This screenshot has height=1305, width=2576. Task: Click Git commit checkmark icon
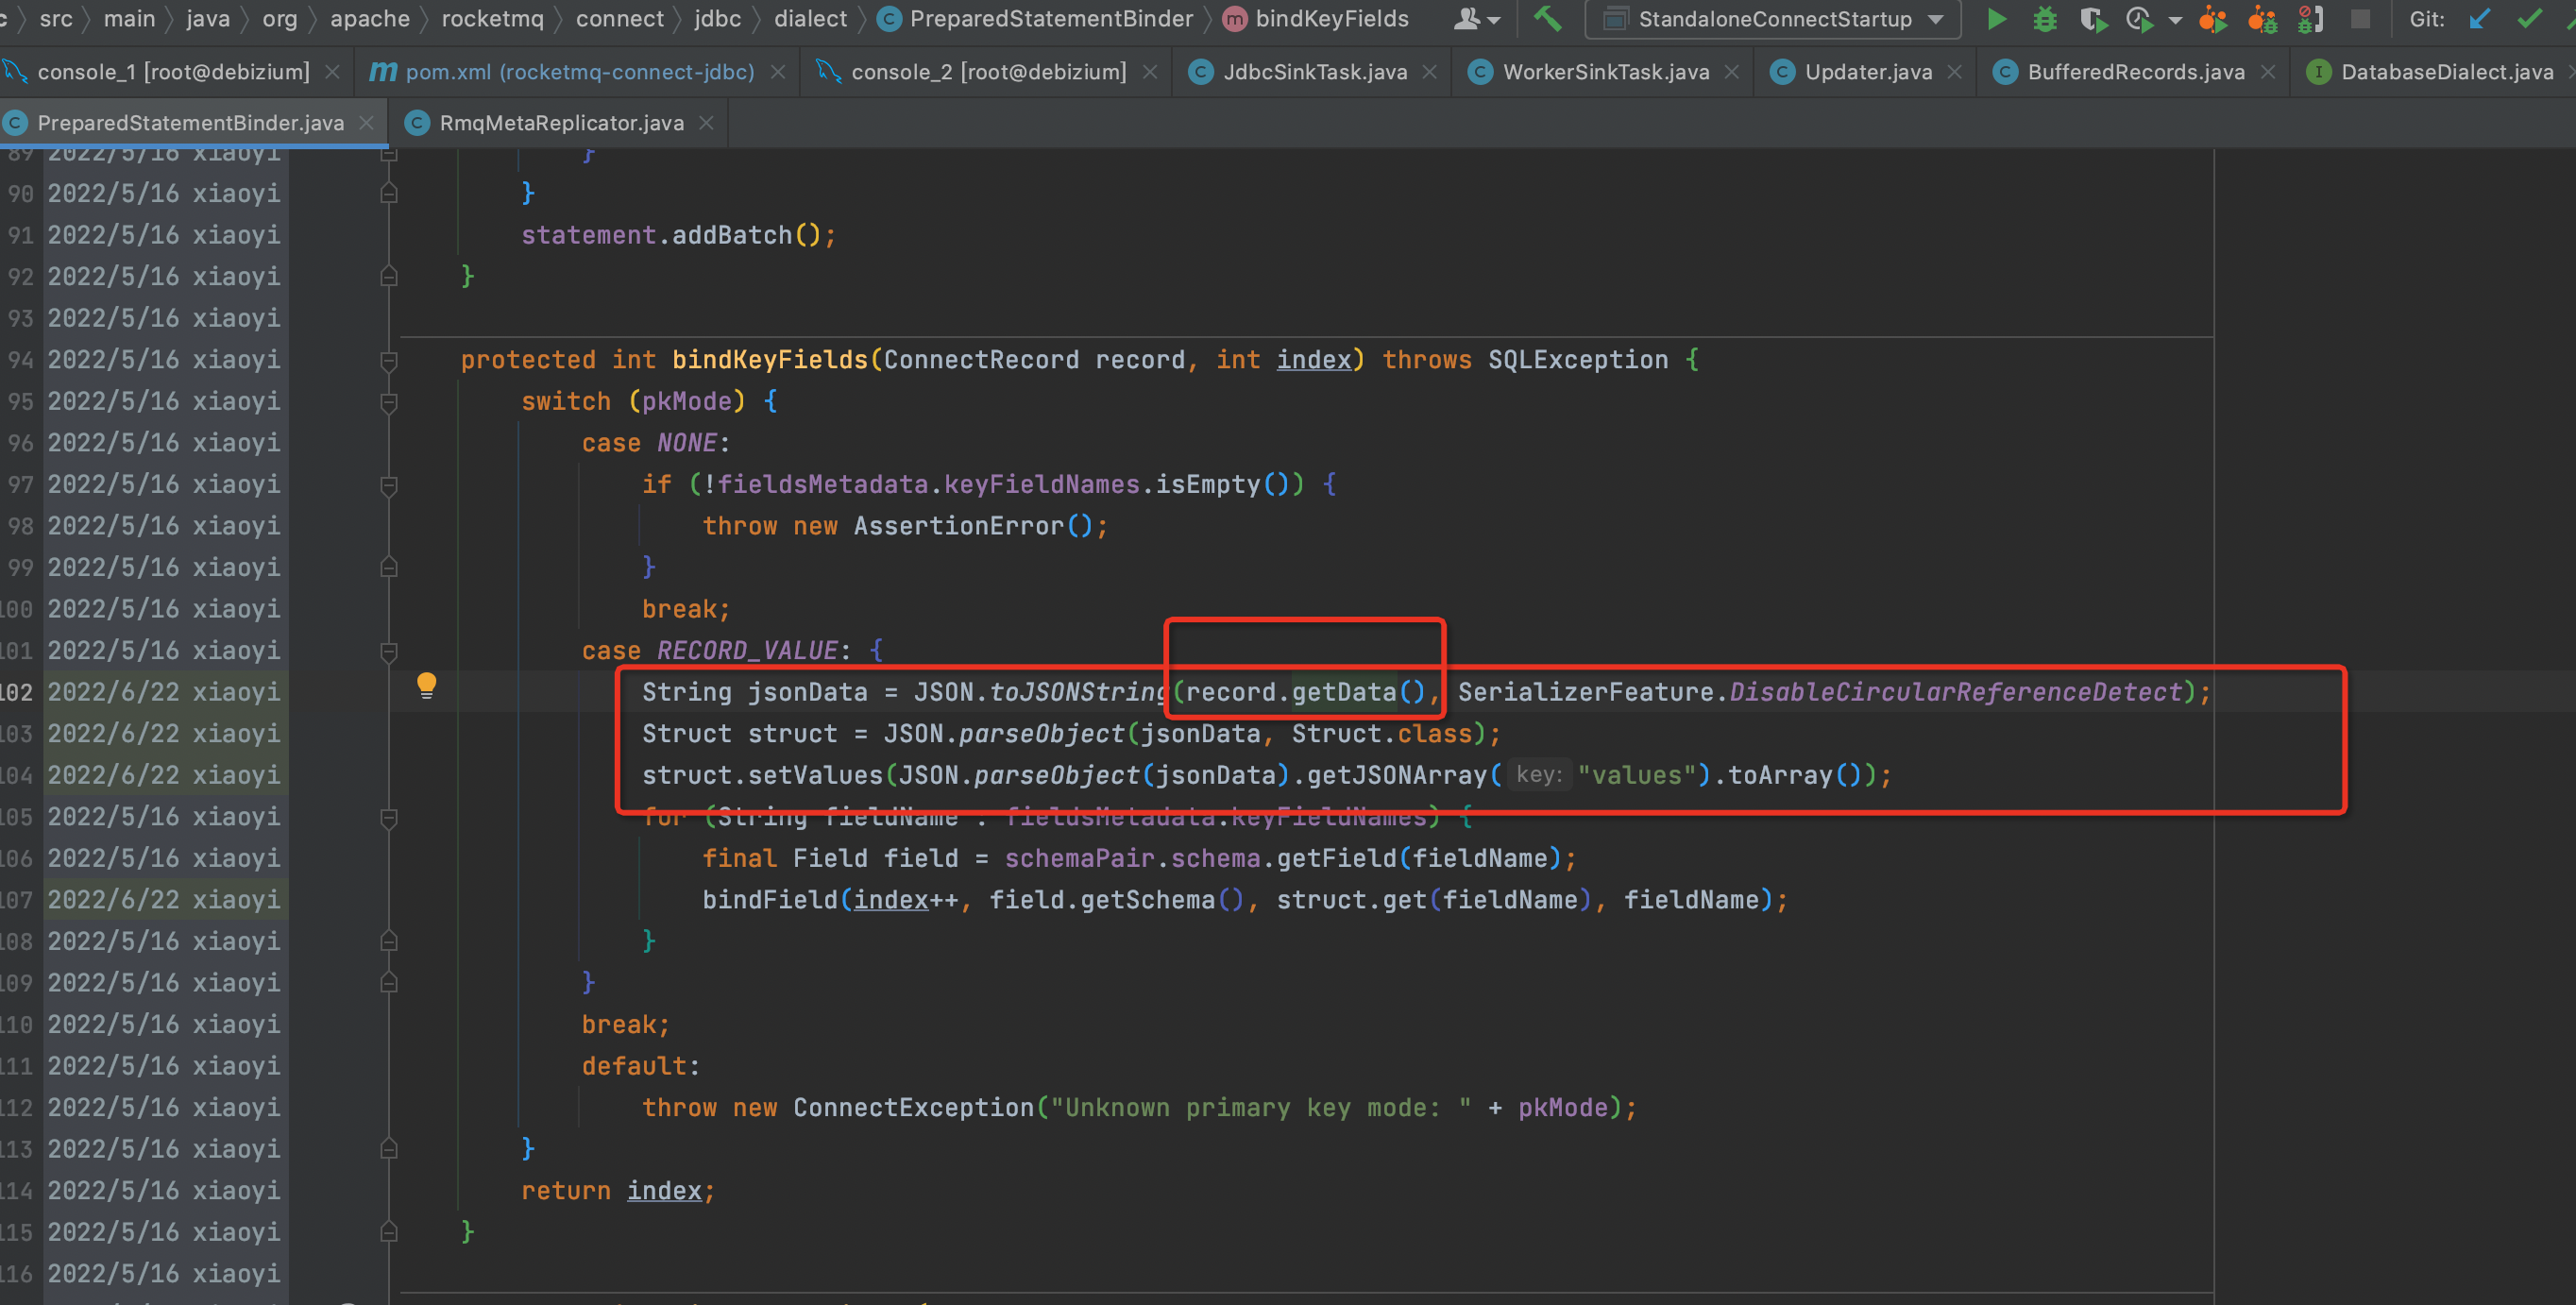(x=2529, y=19)
